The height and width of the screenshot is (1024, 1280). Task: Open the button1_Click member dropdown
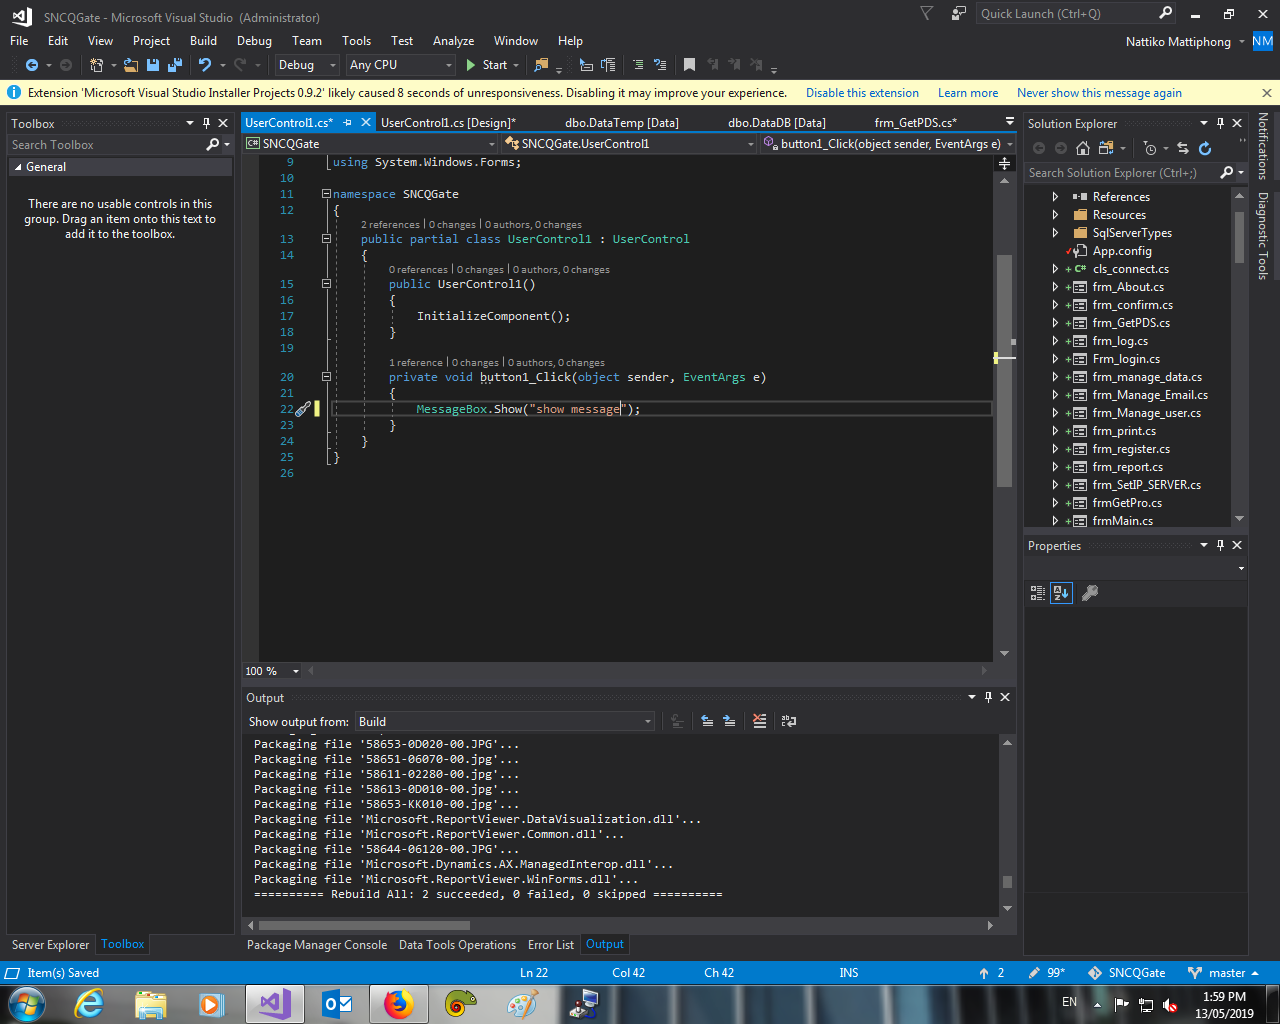coord(887,144)
